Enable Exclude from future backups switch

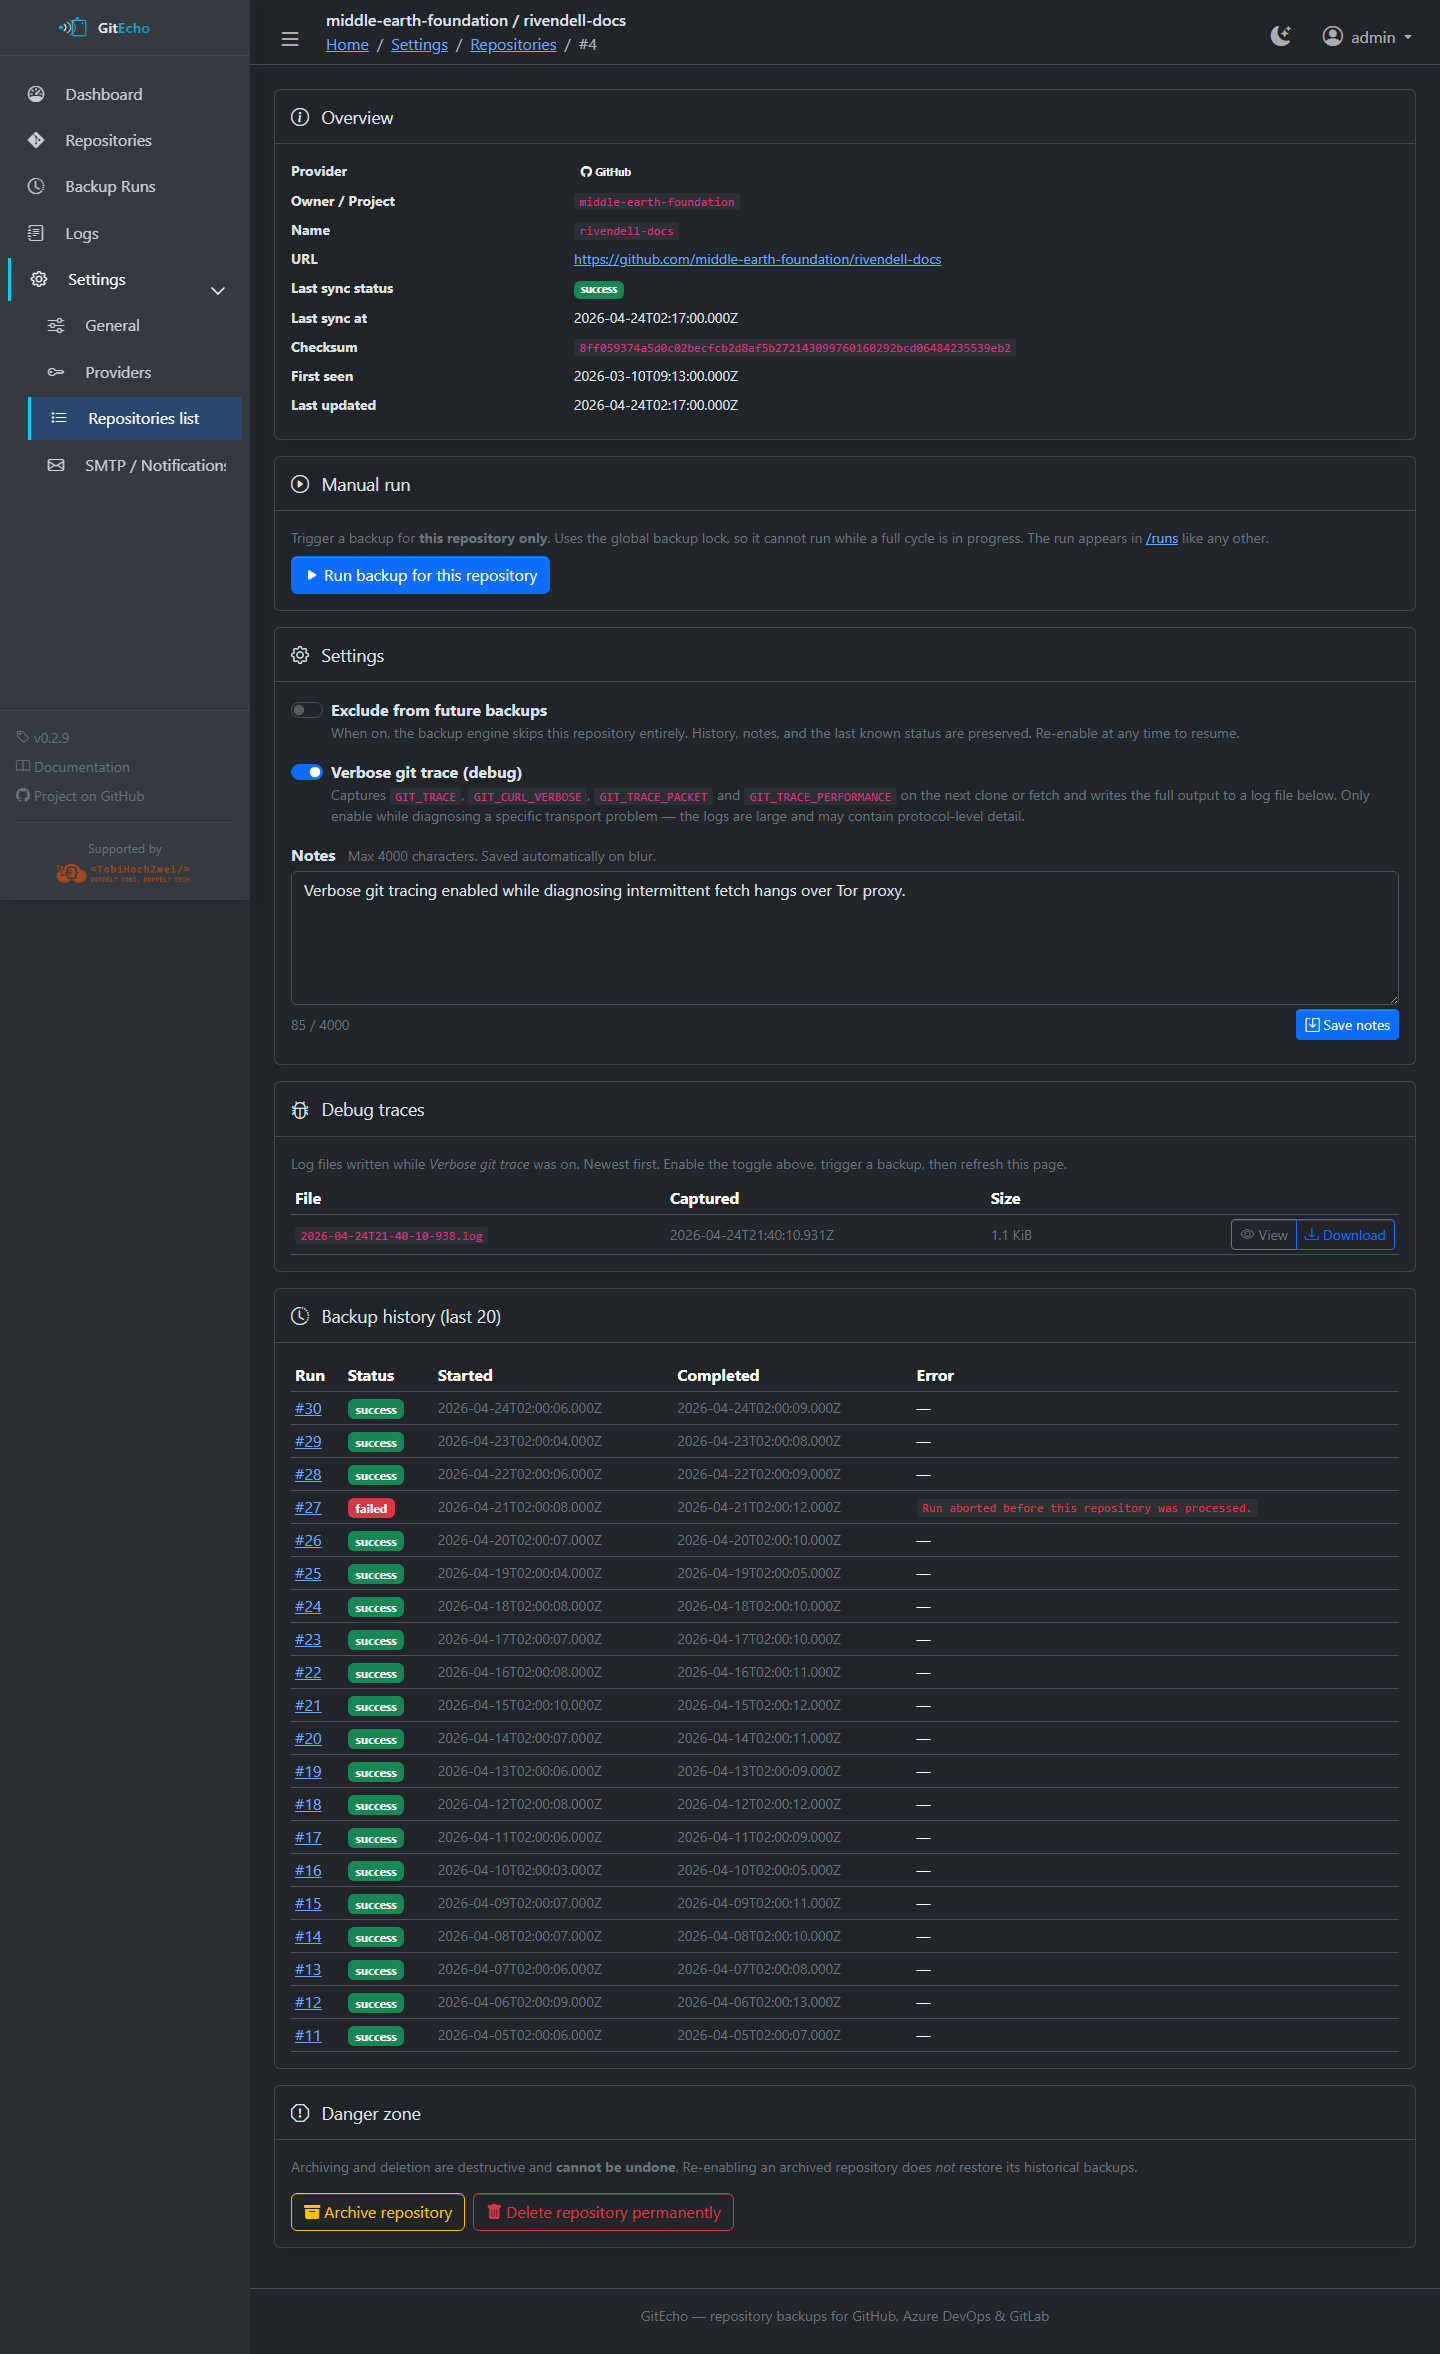click(307, 710)
